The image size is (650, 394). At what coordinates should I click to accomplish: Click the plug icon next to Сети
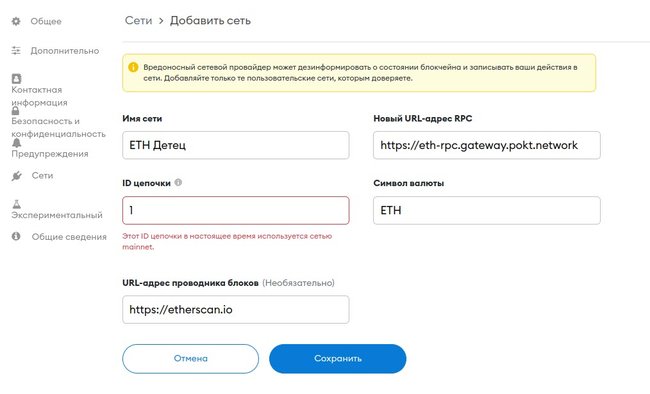pyautogui.click(x=17, y=176)
